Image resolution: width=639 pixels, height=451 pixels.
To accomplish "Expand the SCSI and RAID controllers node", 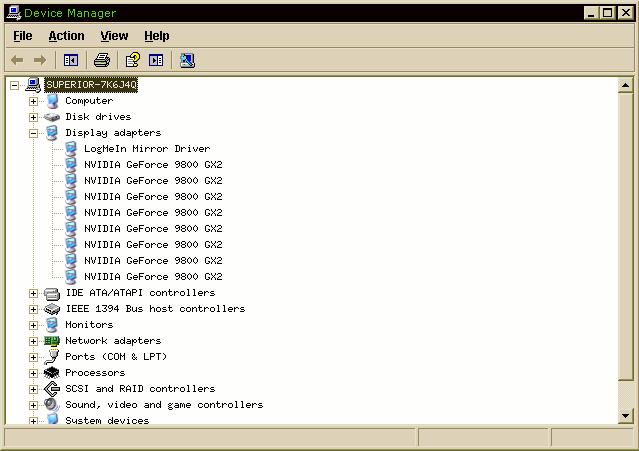I will 33,389.
